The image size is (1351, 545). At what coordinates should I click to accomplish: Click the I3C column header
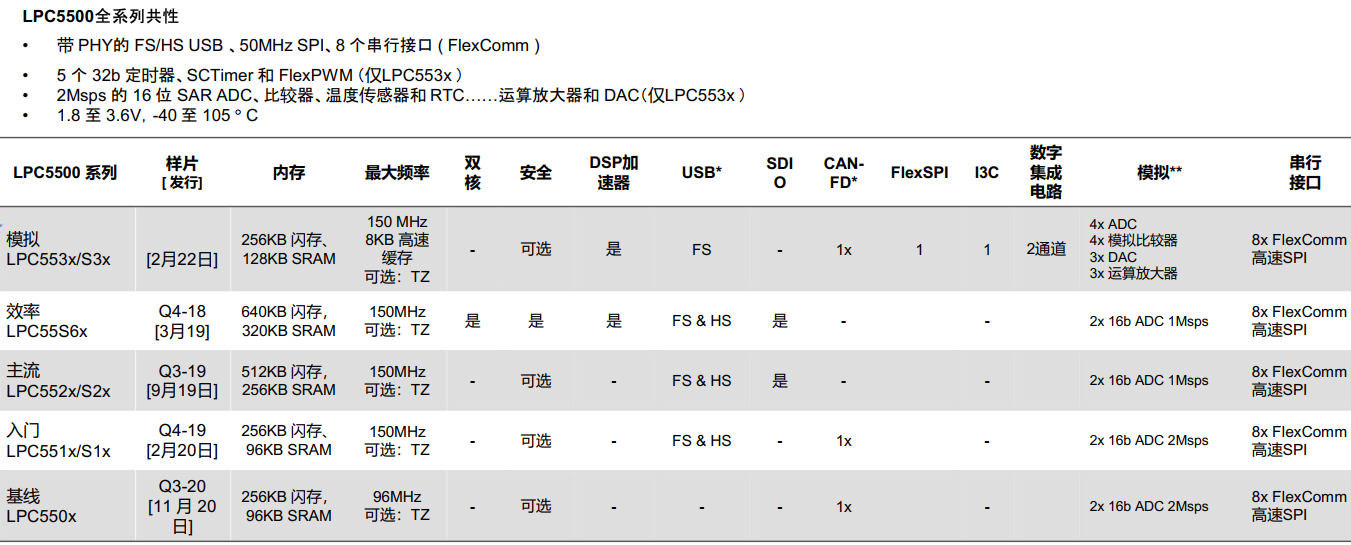[x=986, y=172]
